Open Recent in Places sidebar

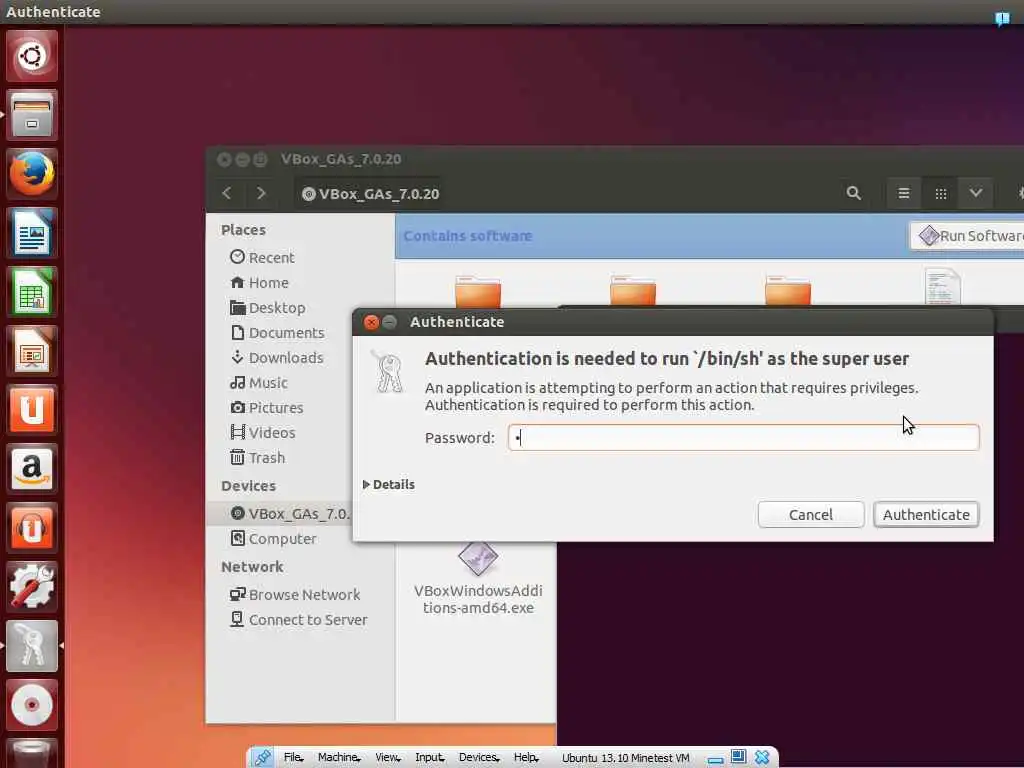click(263, 257)
